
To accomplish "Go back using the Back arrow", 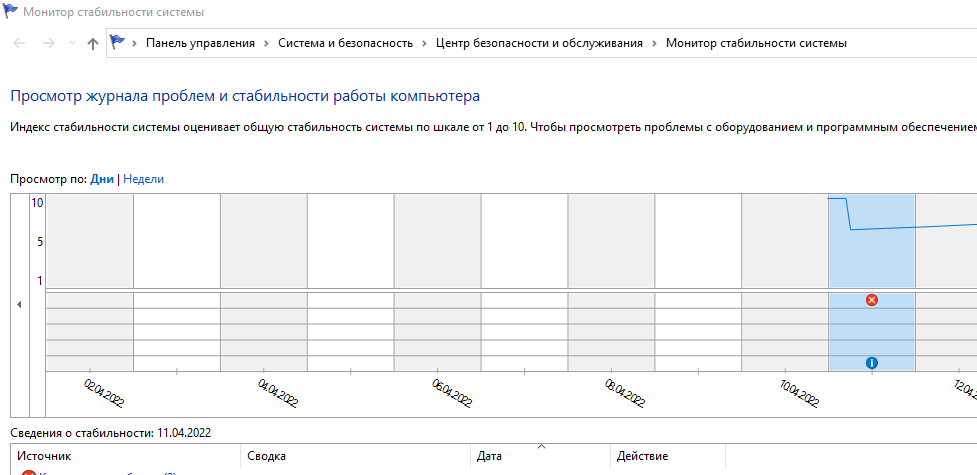I will [20, 43].
